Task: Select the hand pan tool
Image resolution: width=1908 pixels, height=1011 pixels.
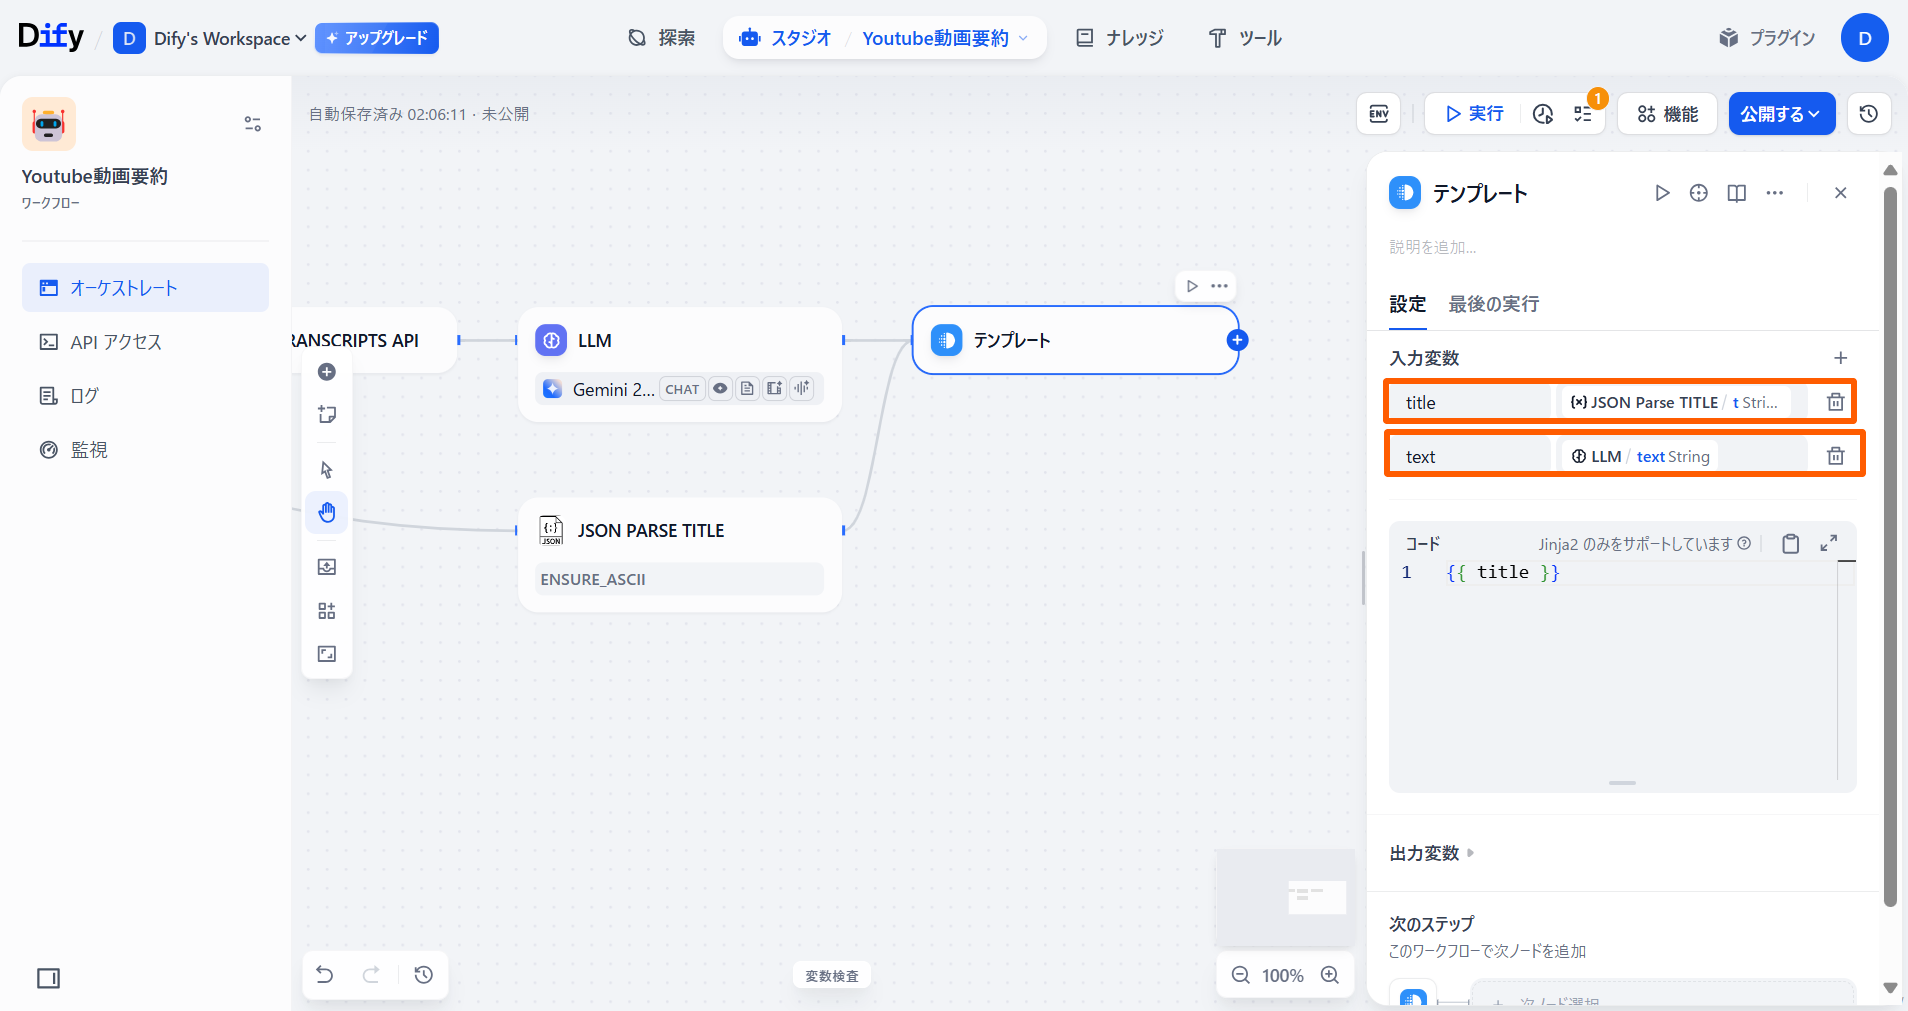Action: click(327, 513)
